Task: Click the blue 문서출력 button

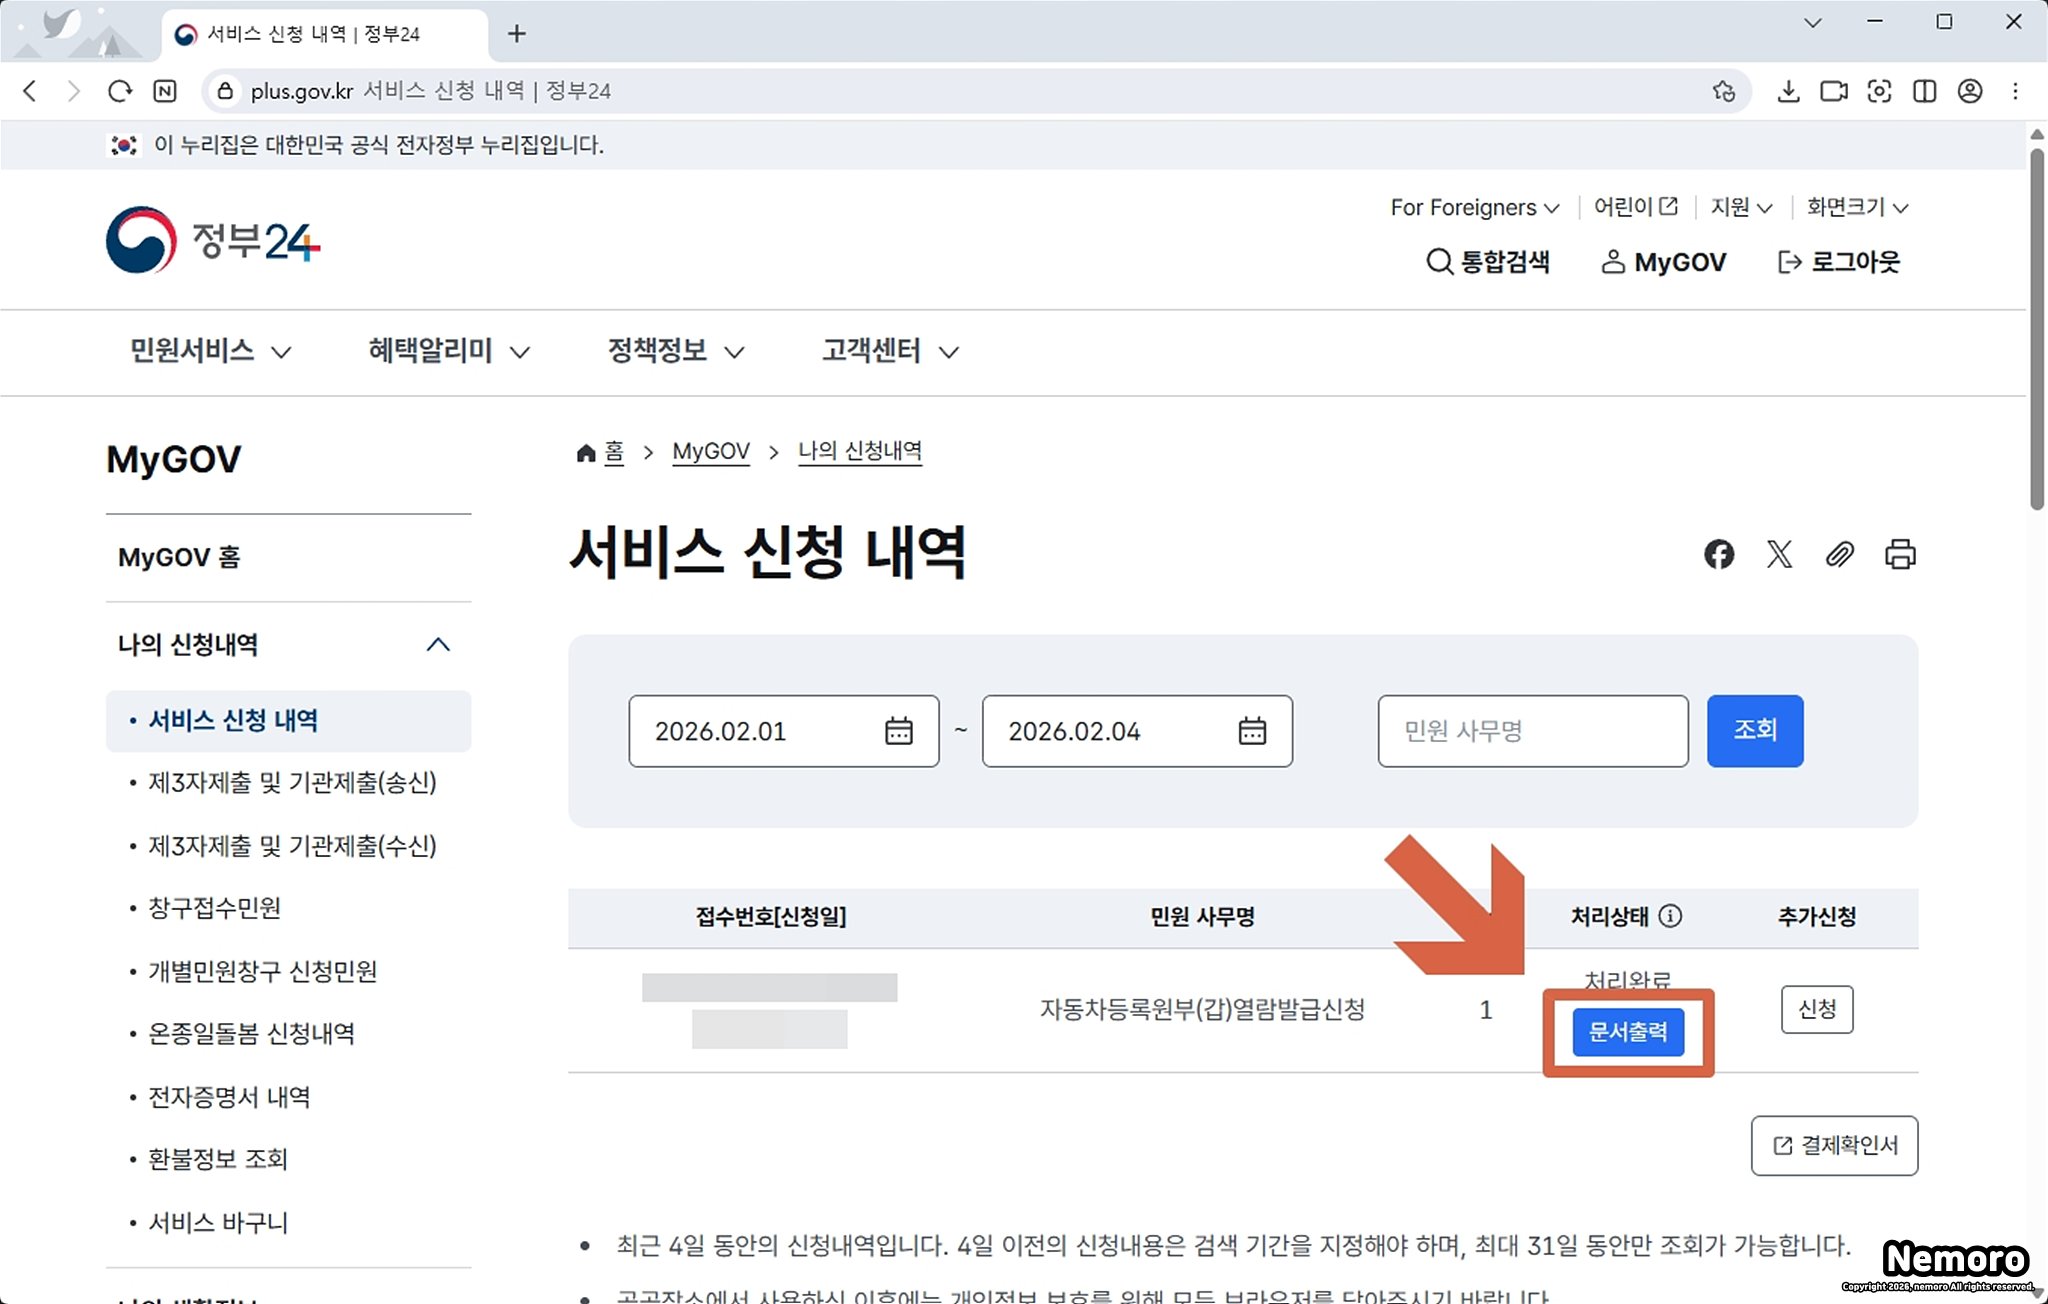Action: click(x=1627, y=1032)
